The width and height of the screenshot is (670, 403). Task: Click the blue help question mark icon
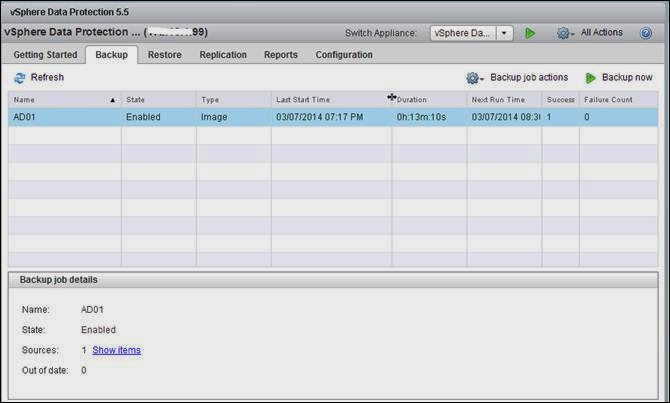(646, 33)
